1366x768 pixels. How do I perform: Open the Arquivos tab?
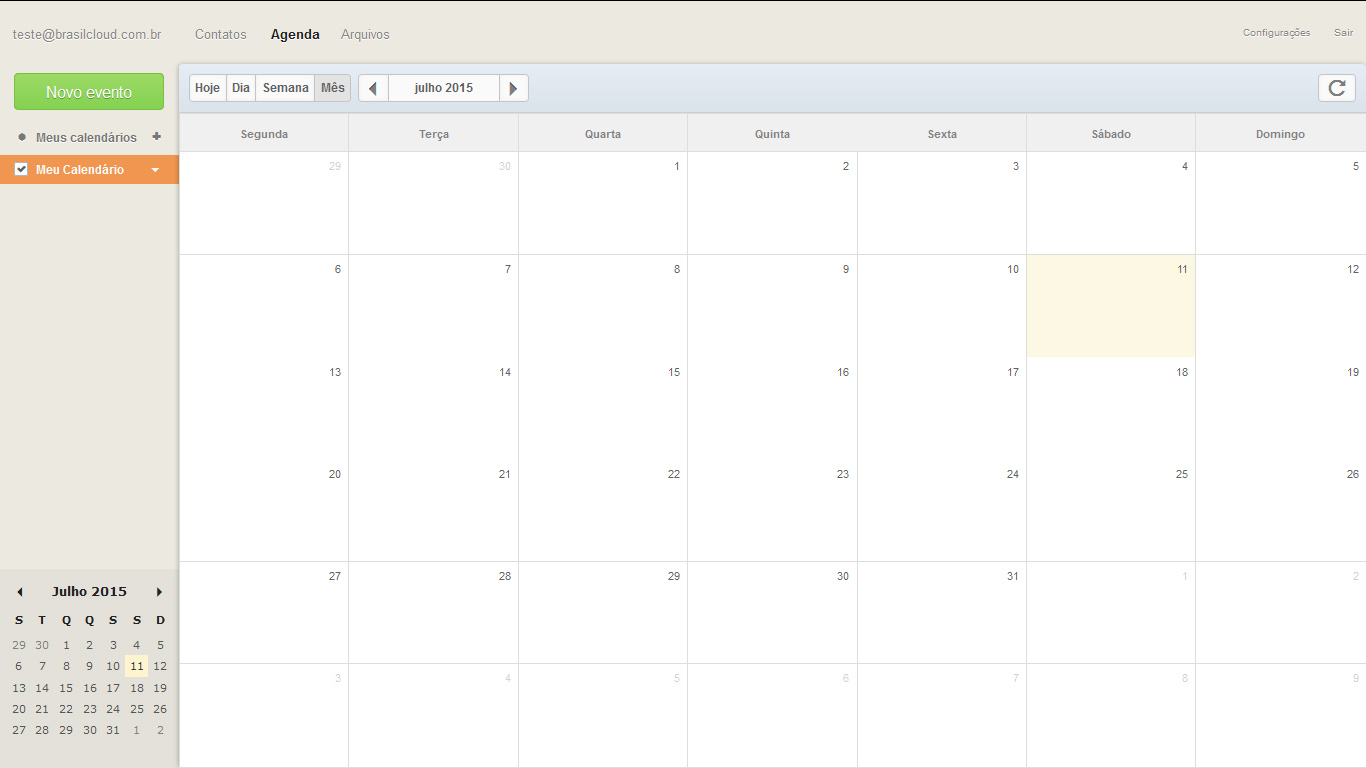365,34
